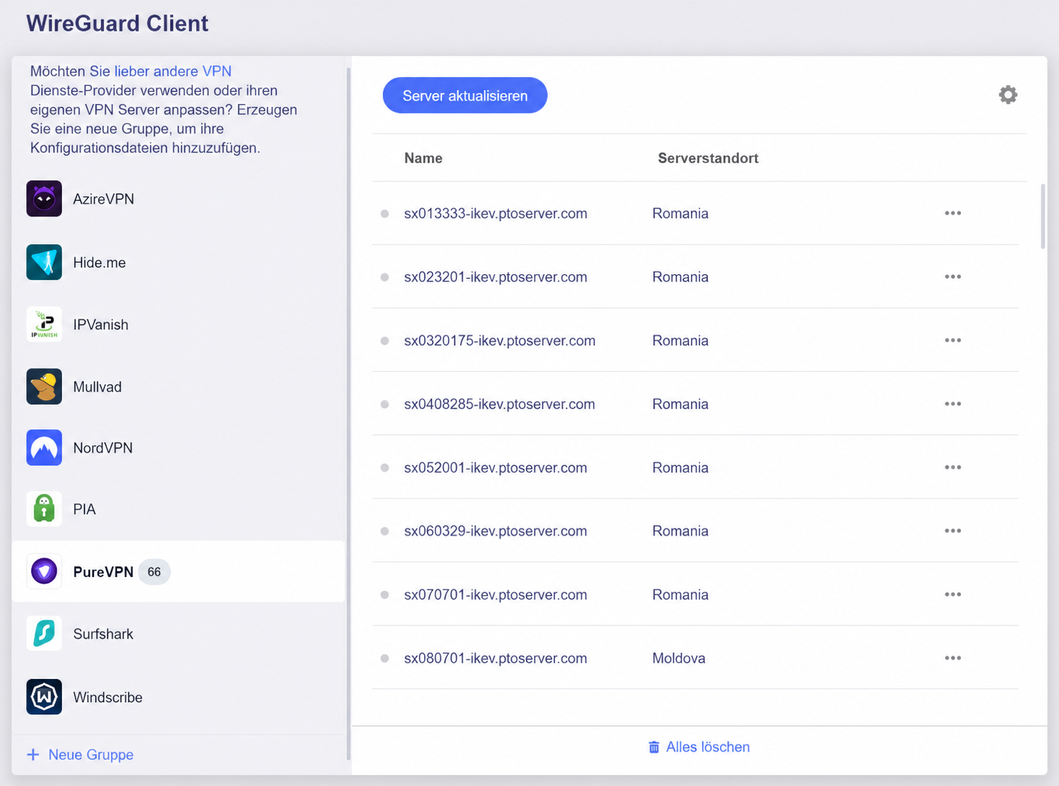The height and width of the screenshot is (786, 1059).
Task: Open more options for sx023201-ikev server
Action: click(x=952, y=277)
